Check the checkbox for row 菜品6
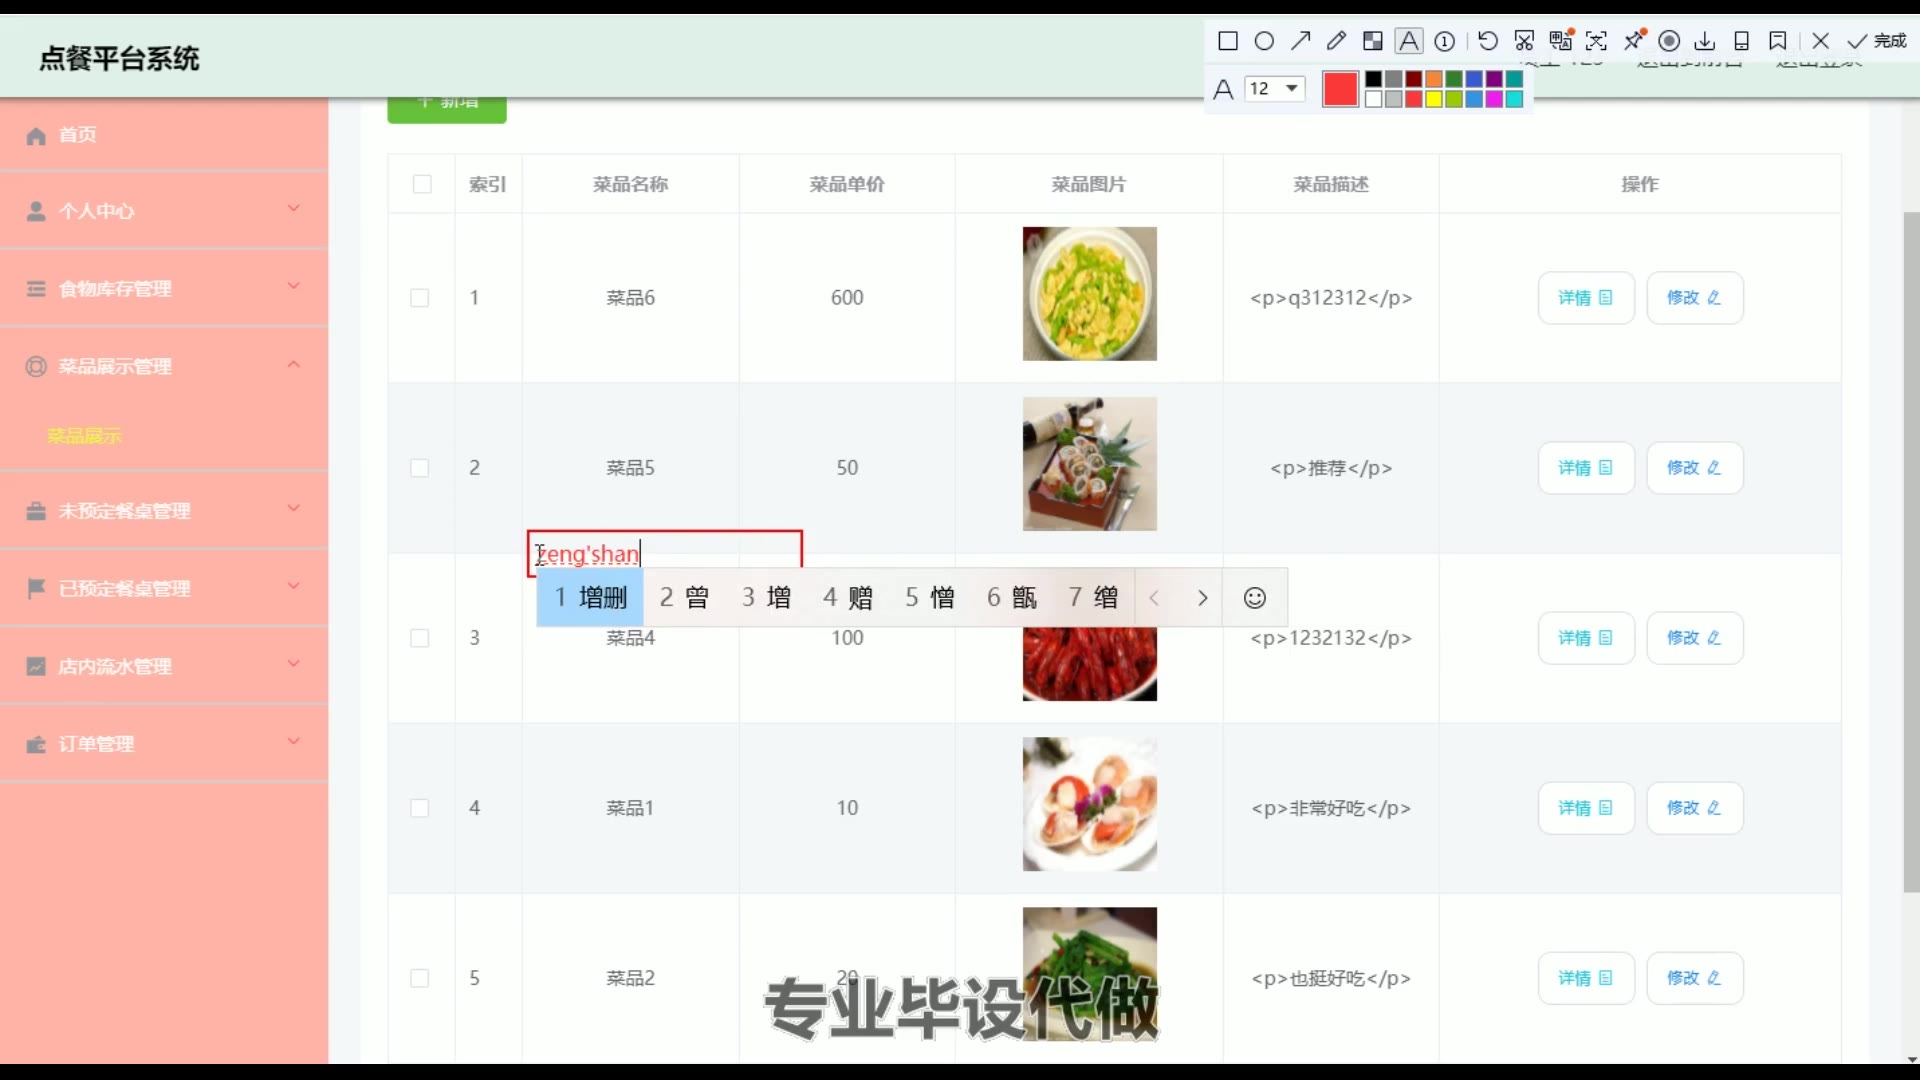The width and height of the screenshot is (1920, 1080). pos(420,298)
